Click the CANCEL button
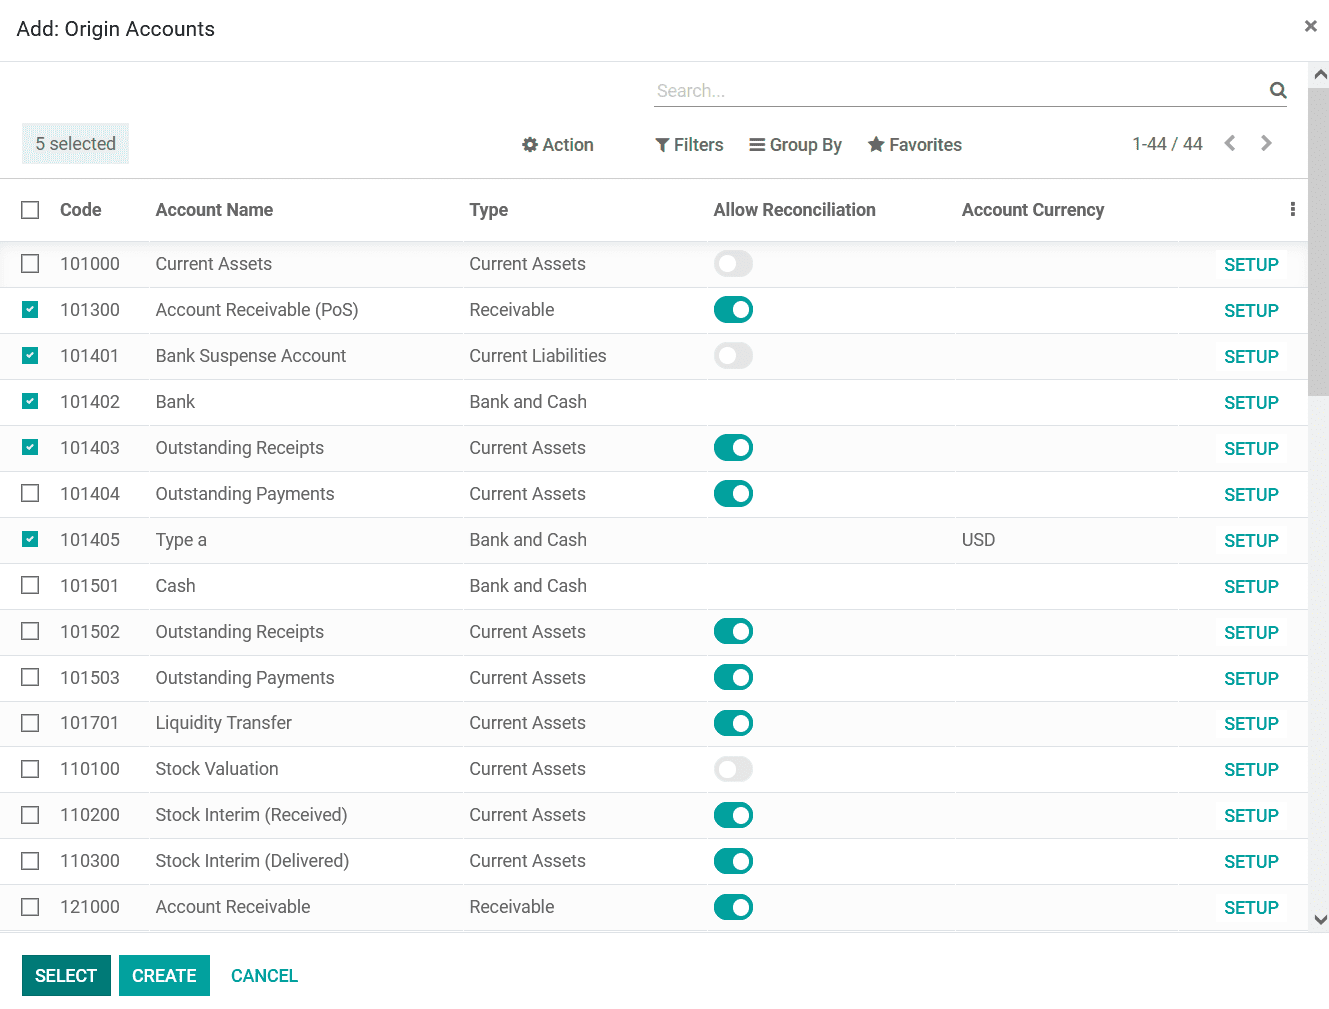Screen dimensions: 1329x1009 pos(264,976)
